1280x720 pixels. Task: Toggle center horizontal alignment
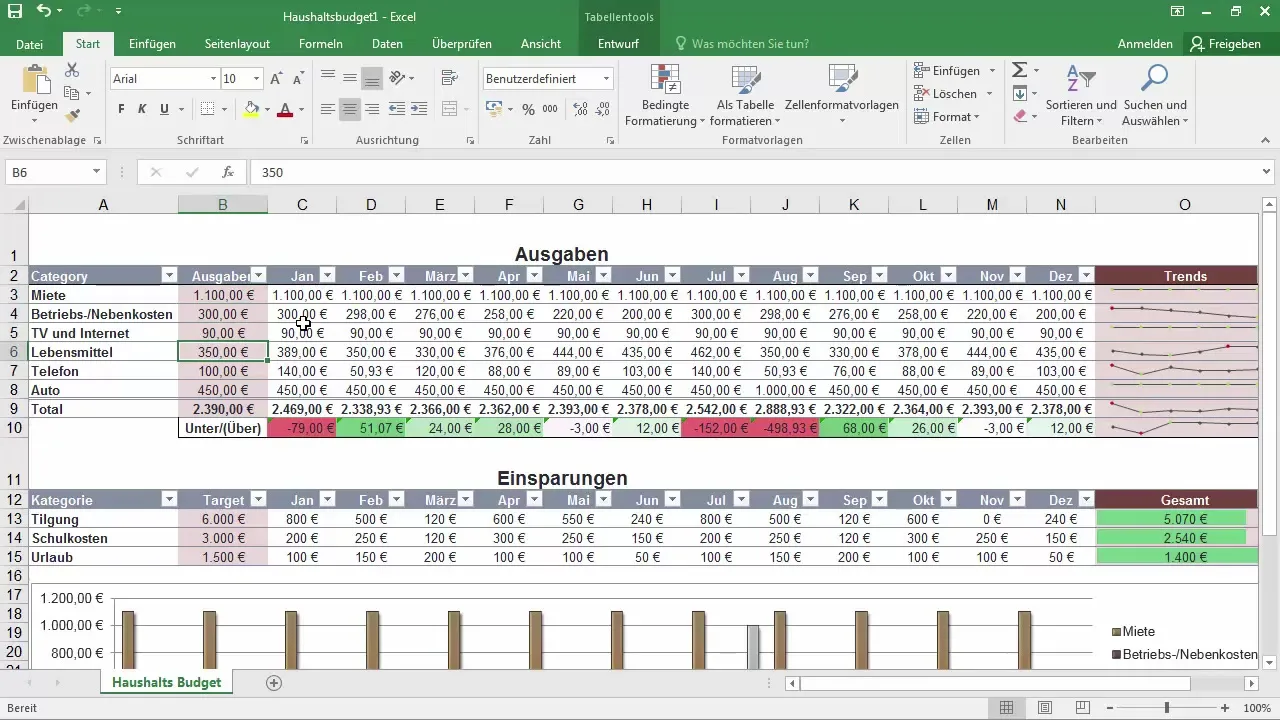click(350, 109)
